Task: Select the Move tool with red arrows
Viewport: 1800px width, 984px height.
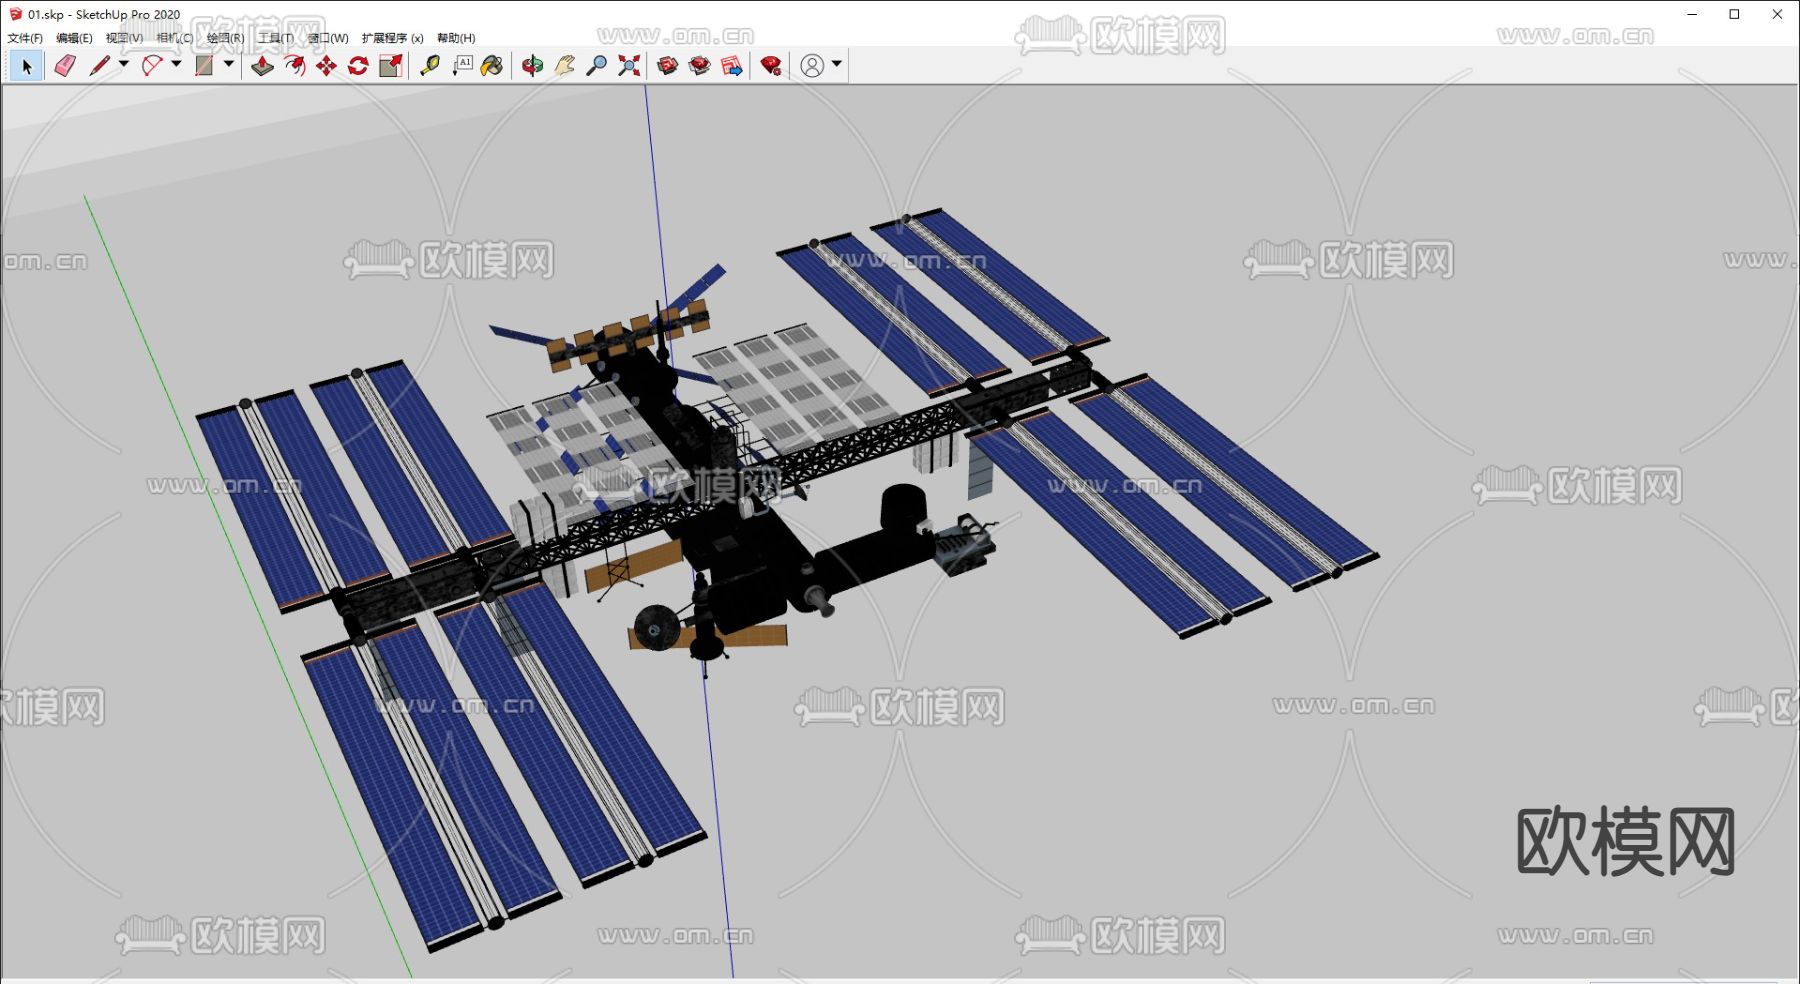Action: point(326,66)
